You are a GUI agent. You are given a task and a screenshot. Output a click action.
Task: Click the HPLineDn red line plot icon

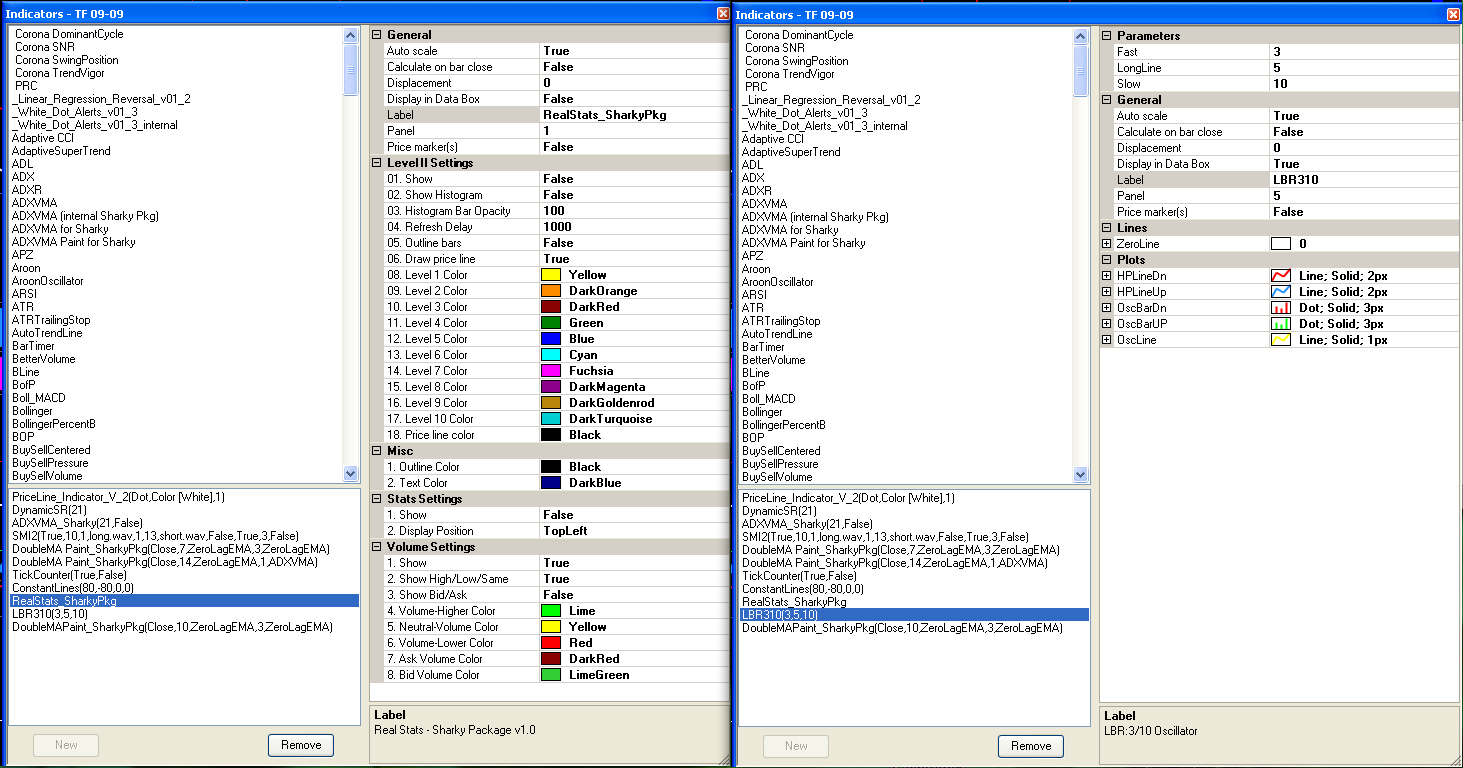point(1281,276)
